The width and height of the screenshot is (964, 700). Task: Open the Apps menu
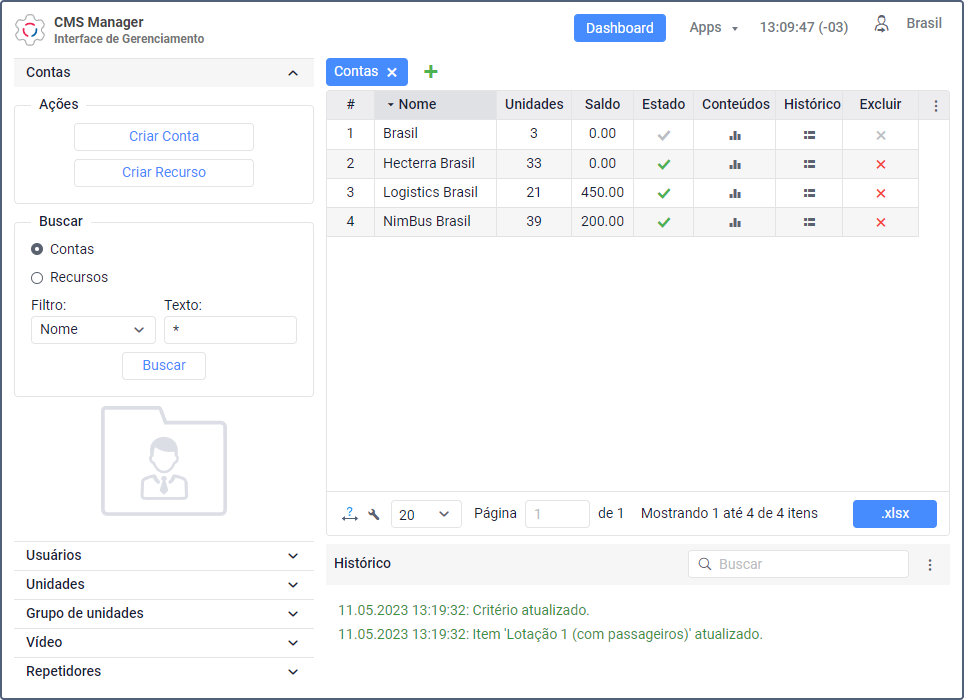[x=713, y=28]
